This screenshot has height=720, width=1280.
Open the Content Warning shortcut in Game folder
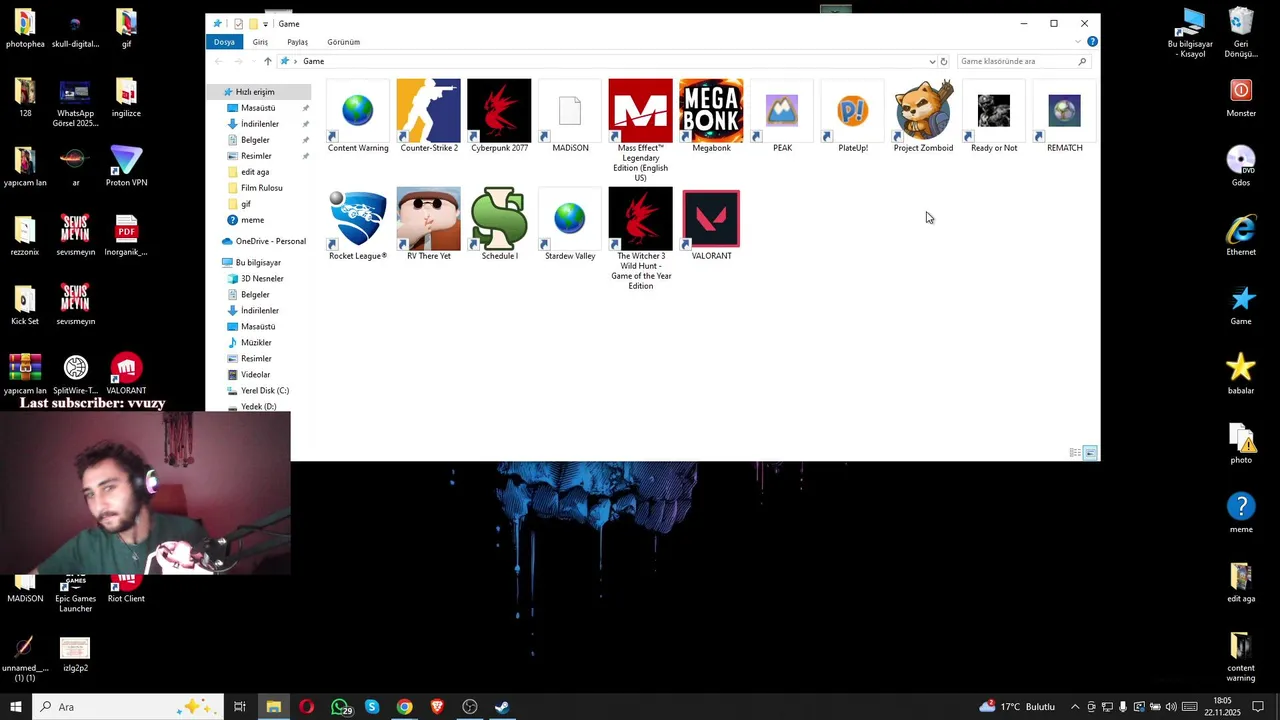358,116
